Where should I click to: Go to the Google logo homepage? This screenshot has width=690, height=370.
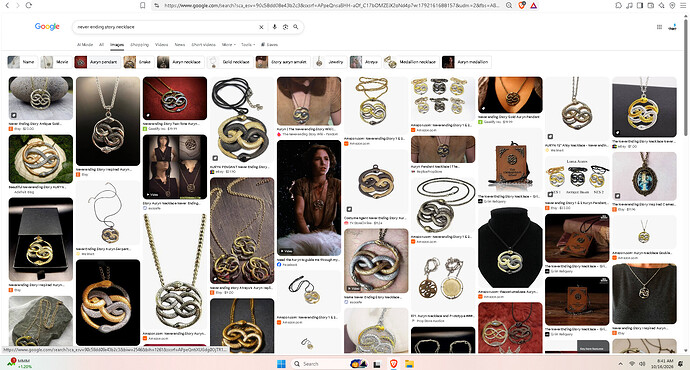pyautogui.click(x=47, y=26)
